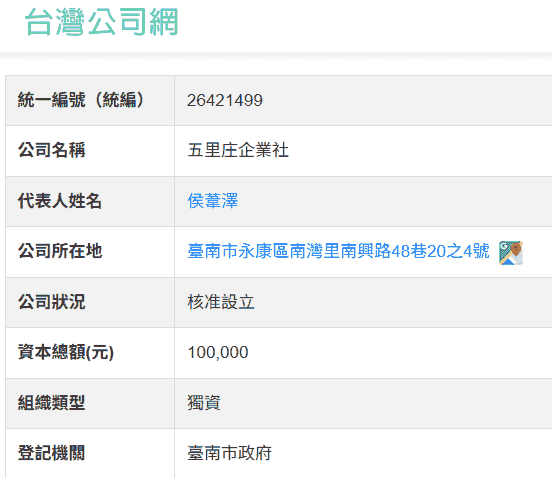552x478 pixels.
Task: Open the map icon next to the address
Action: click(x=511, y=252)
